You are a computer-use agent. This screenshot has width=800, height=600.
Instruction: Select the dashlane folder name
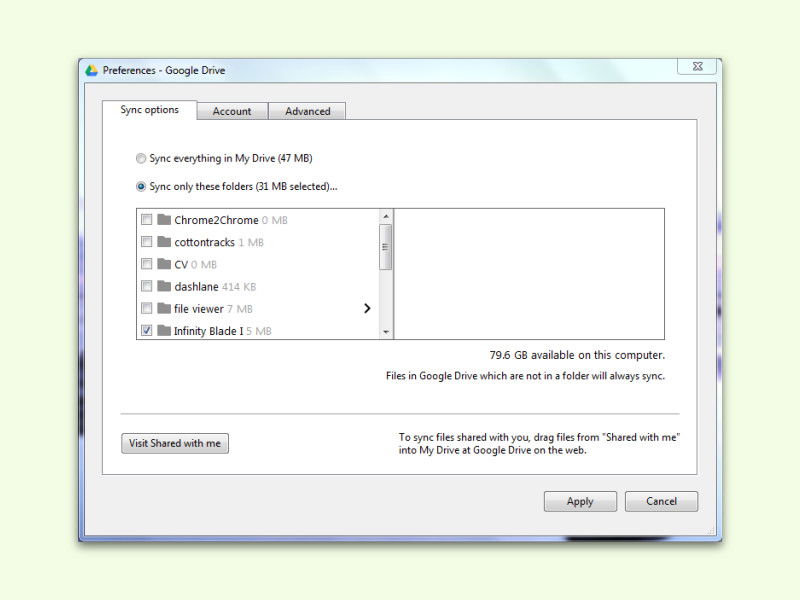[x=196, y=287]
